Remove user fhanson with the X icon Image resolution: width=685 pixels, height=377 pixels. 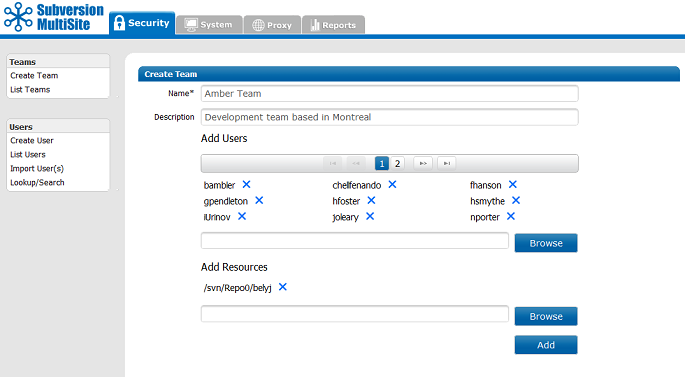click(x=512, y=184)
